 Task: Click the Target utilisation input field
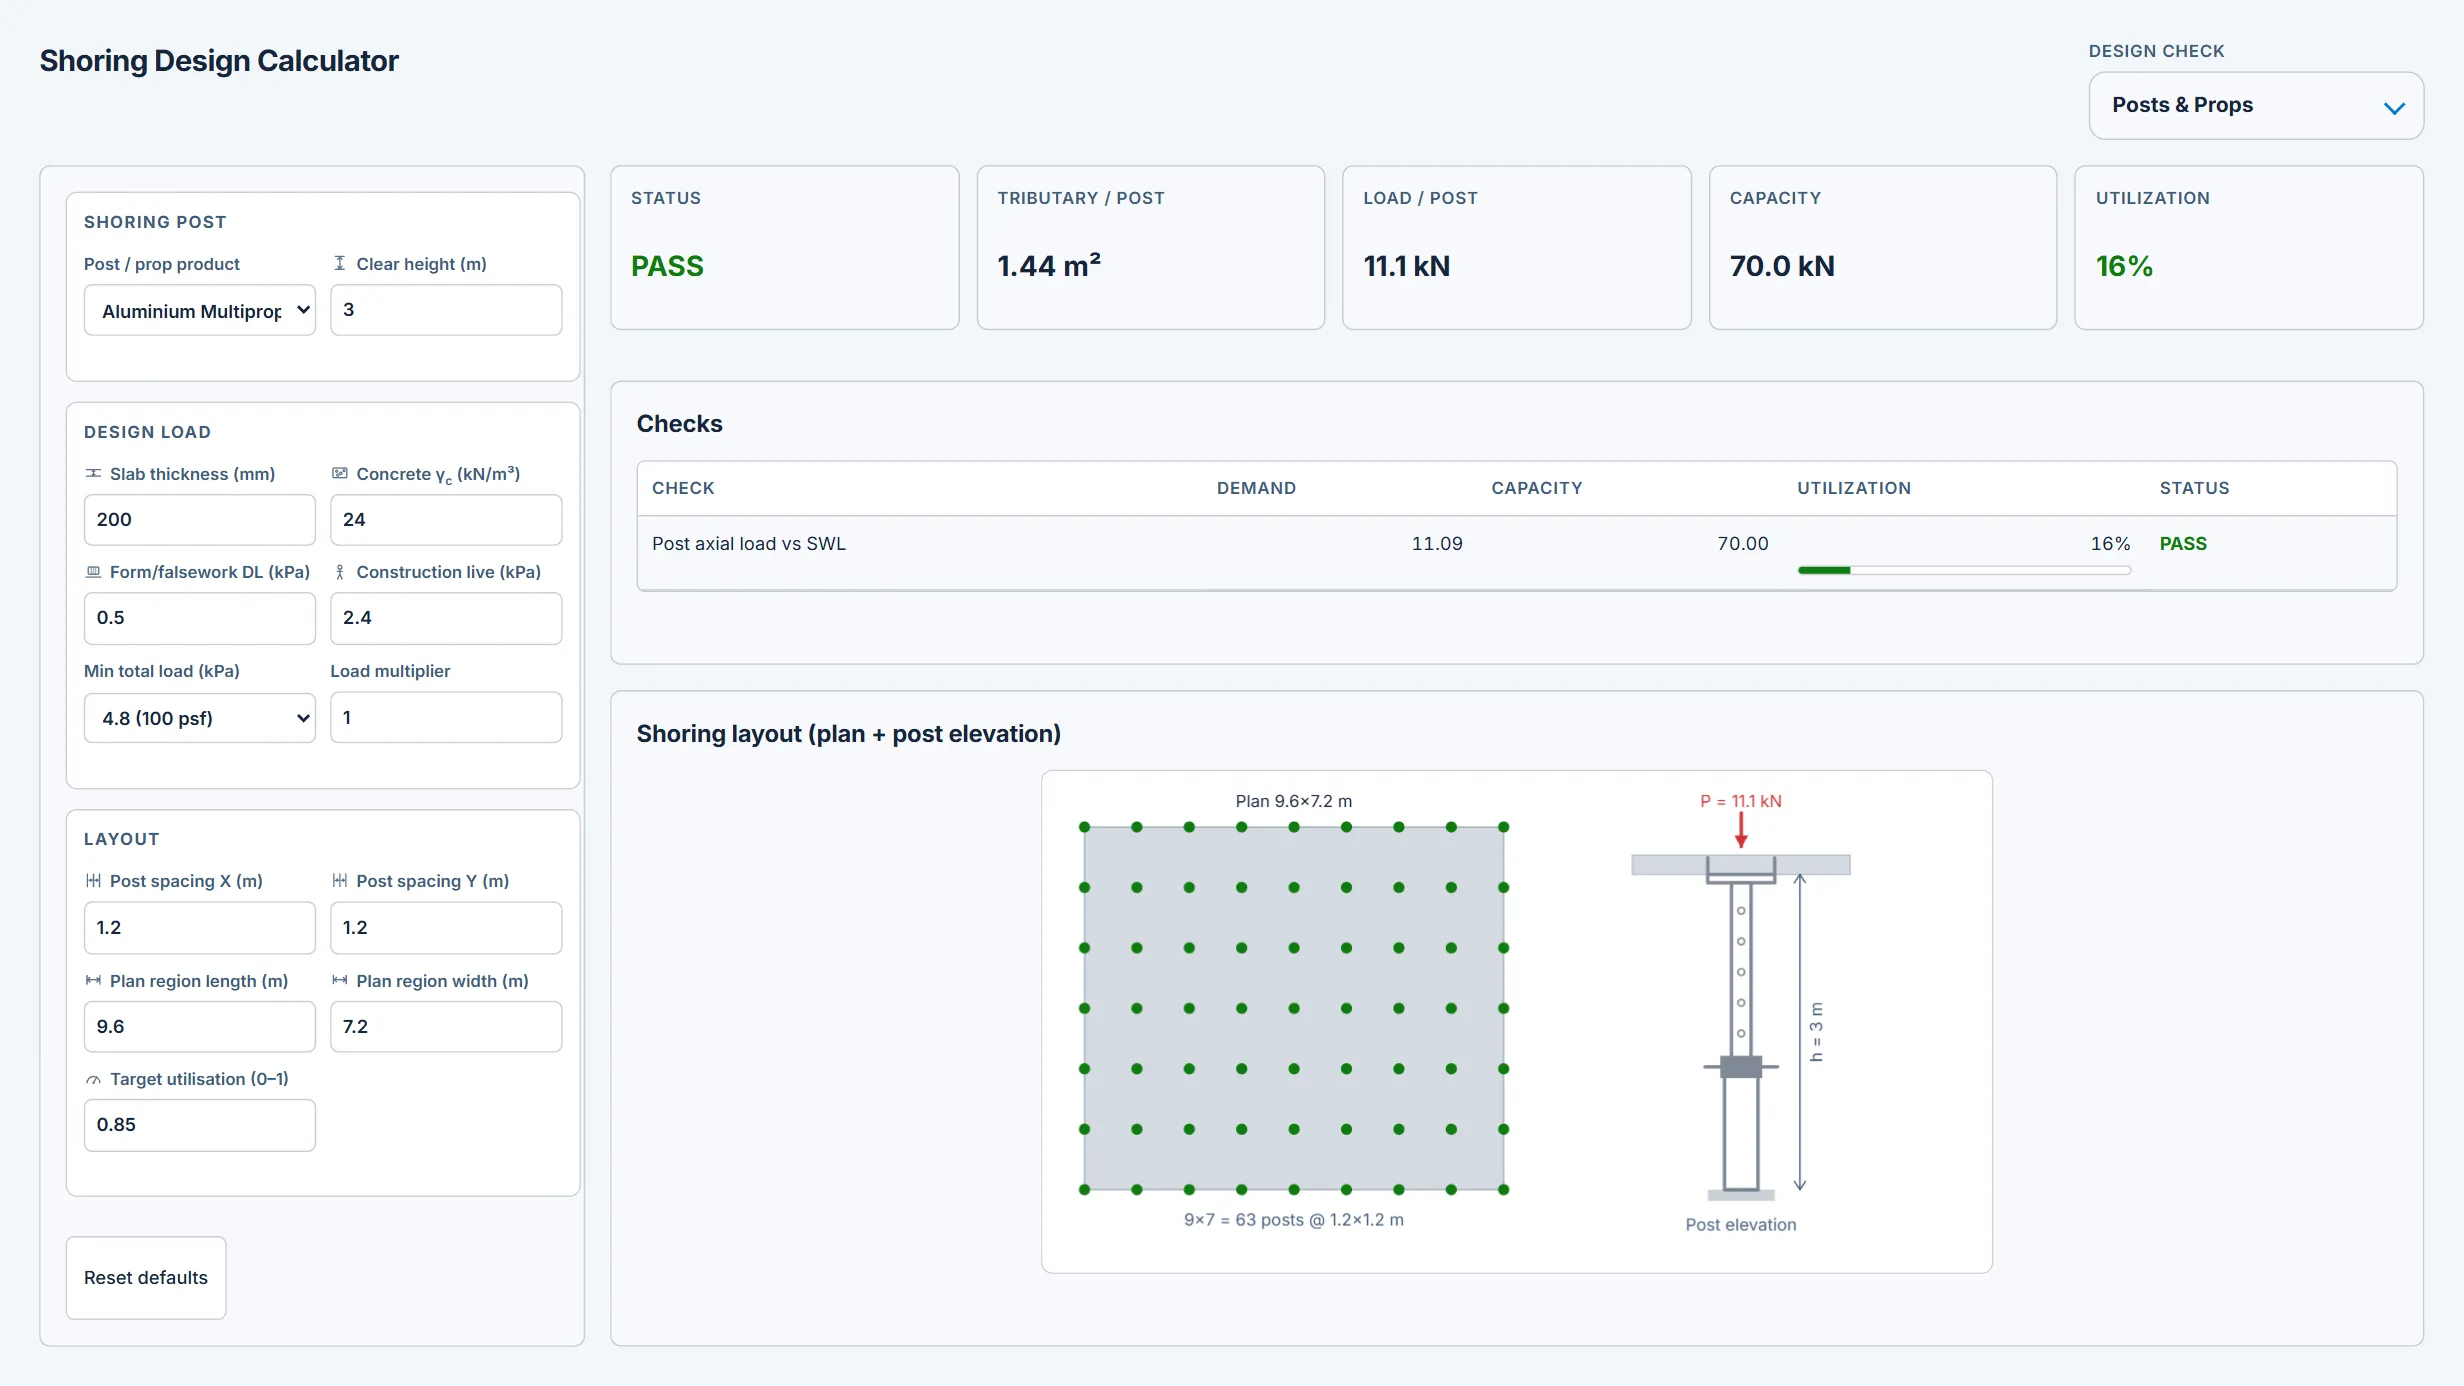[200, 1125]
